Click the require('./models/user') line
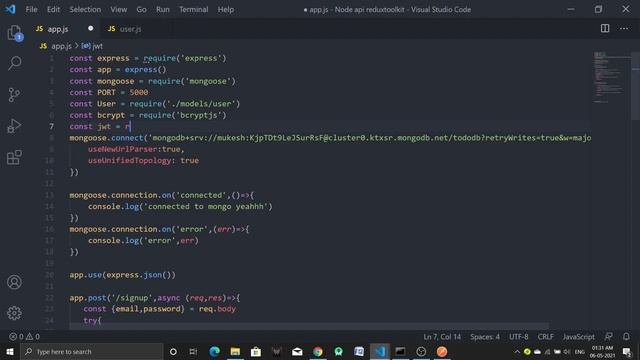 [x=155, y=104]
